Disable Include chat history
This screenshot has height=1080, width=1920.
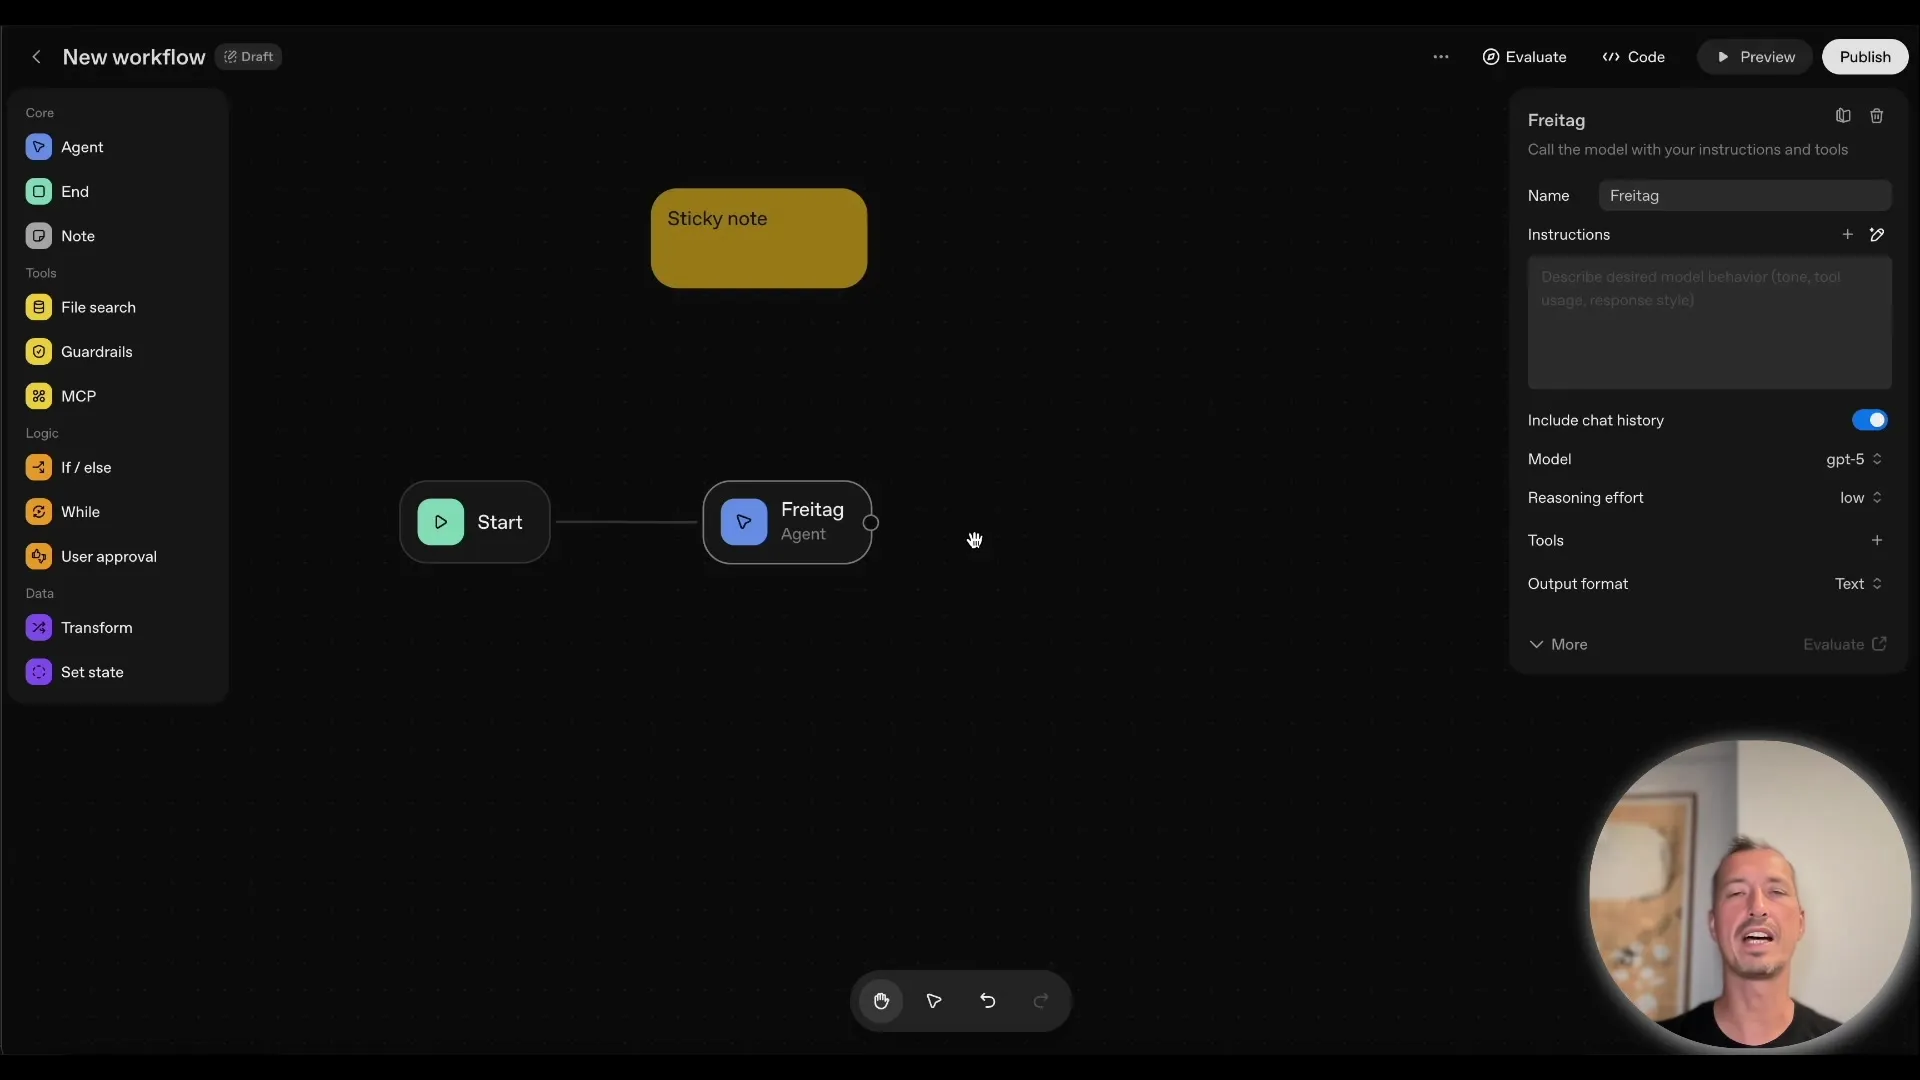coord(1869,420)
